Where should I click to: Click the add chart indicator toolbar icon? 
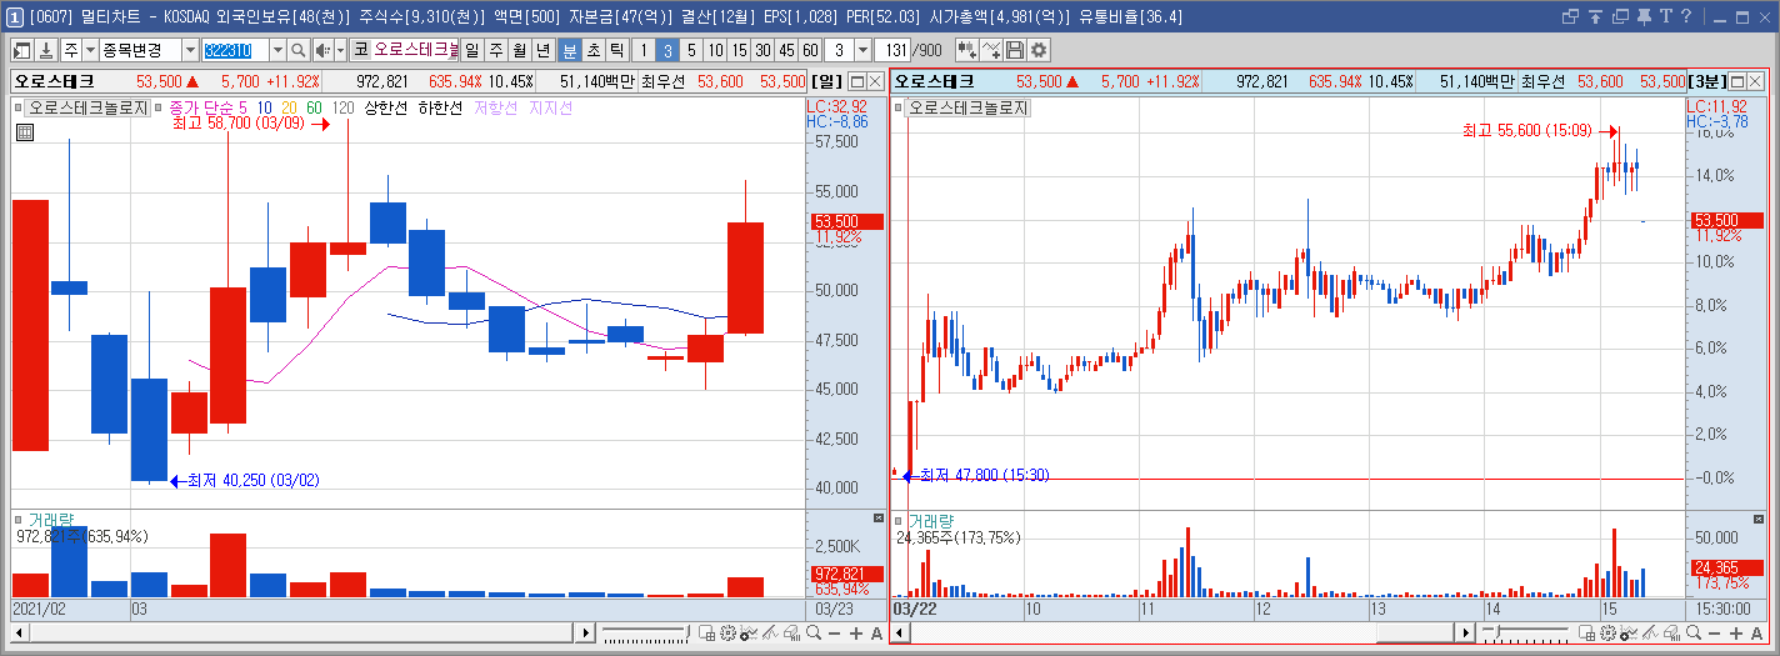coord(967,50)
